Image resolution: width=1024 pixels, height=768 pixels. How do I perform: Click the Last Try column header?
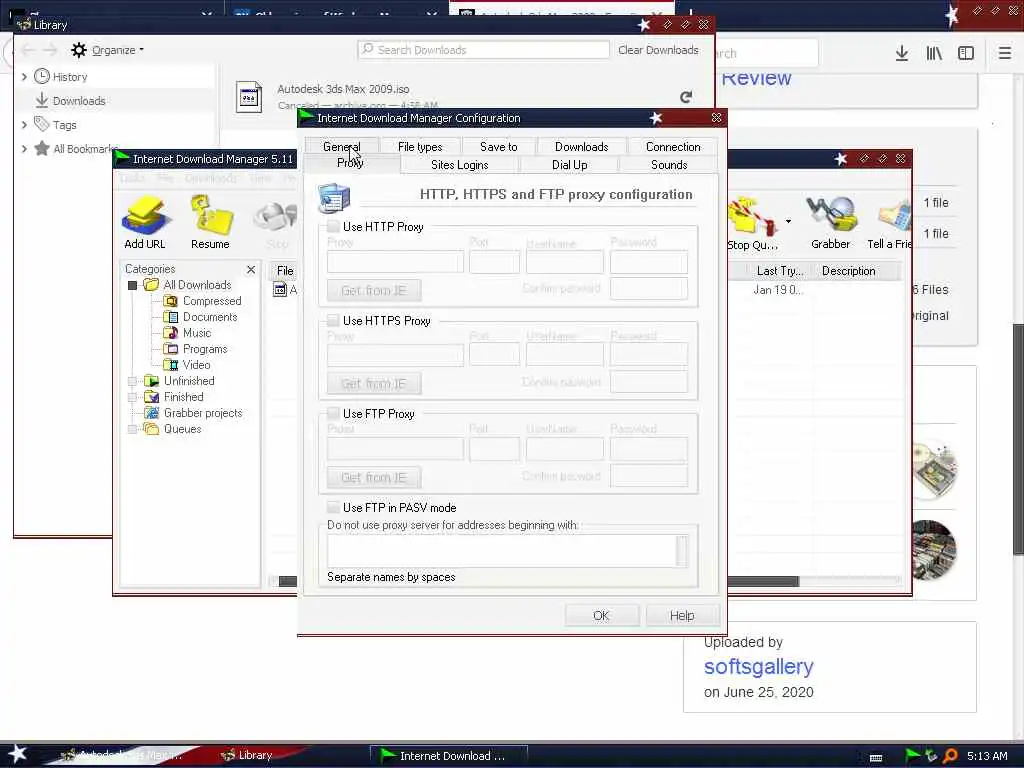780,271
